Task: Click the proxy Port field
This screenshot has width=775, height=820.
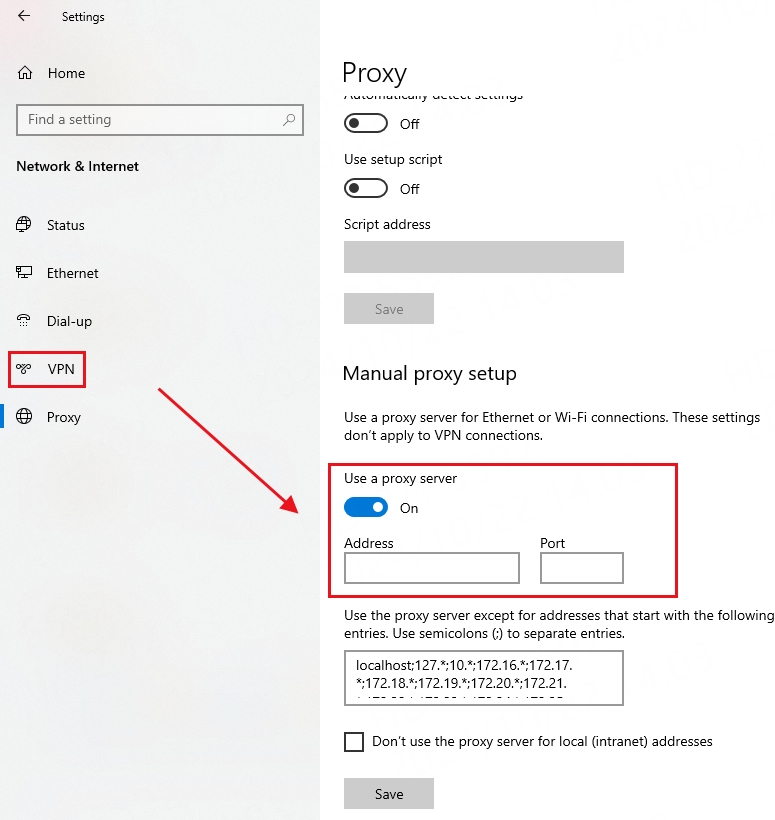Action: coord(582,569)
